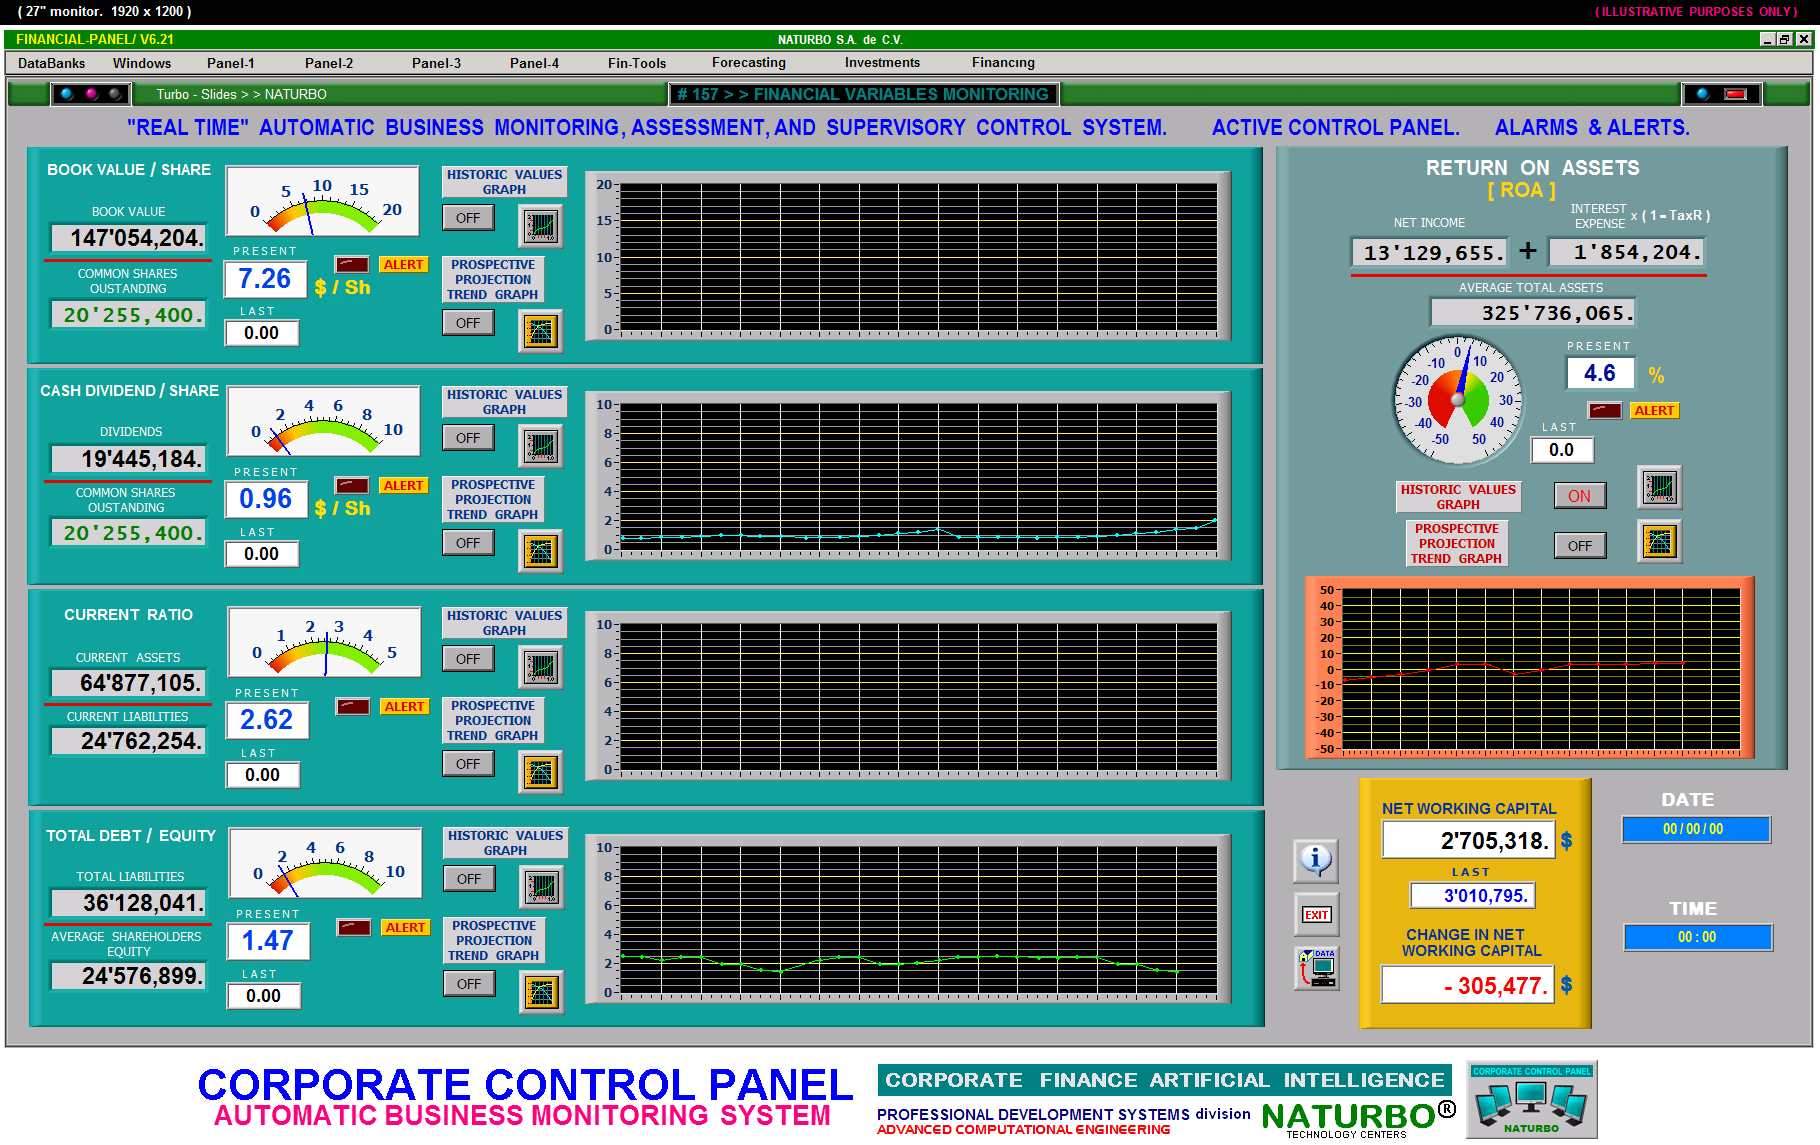Screen dimensions: 1820x1145
Task: Open Total Debt/Equity historic graph icon
Action: tap(542, 887)
